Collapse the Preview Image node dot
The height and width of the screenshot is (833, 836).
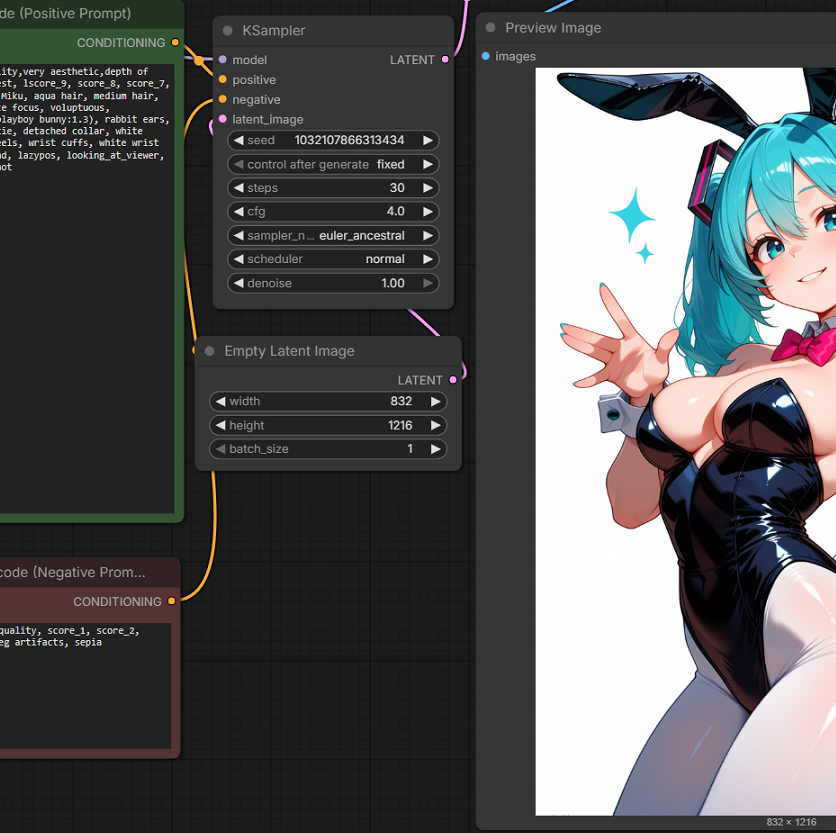pos(491,28)
